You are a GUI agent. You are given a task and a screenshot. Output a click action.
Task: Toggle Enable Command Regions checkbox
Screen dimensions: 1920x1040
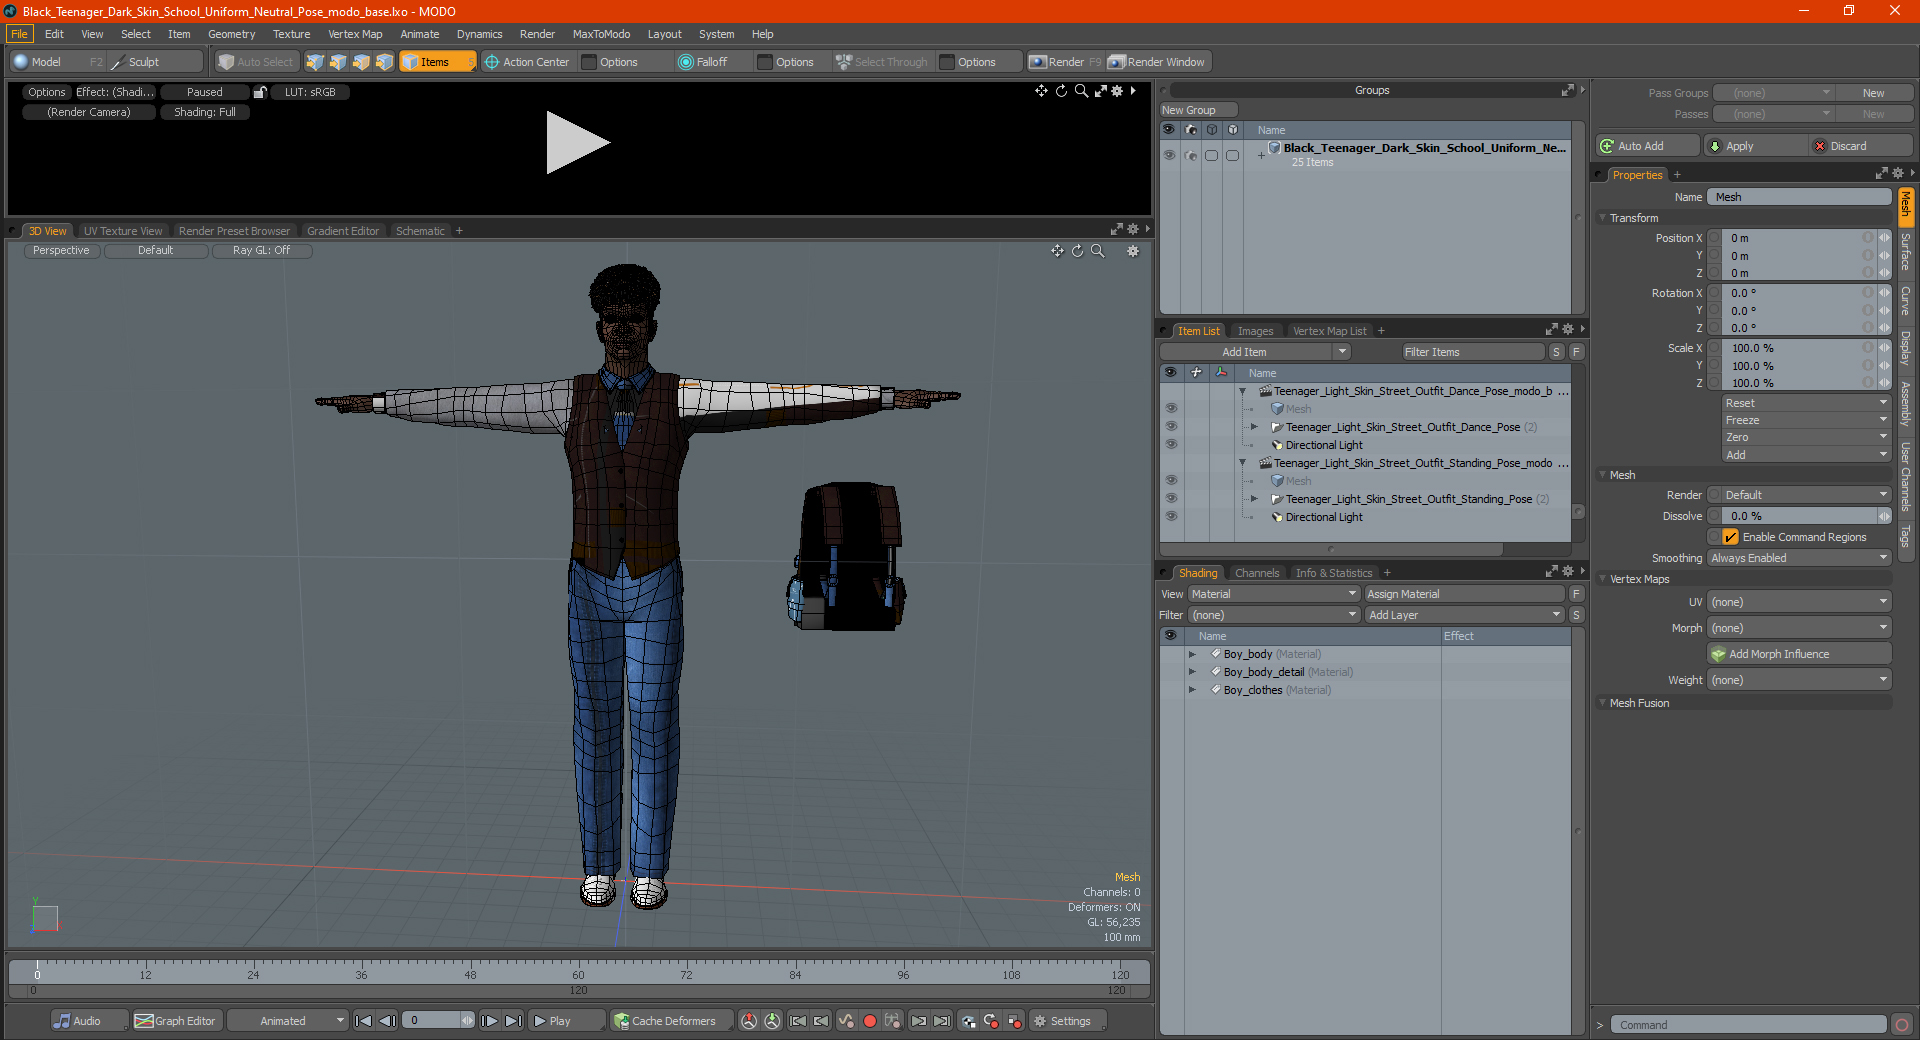[1731, 537]
